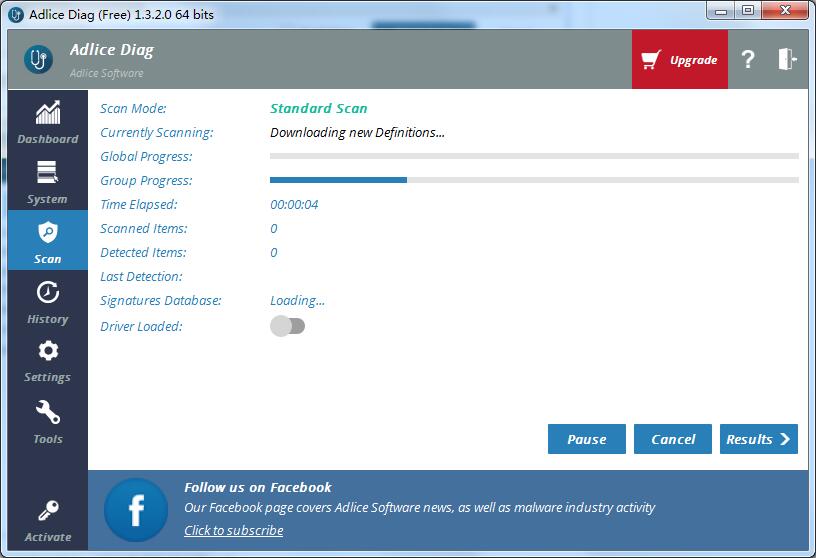Click the Signatures Database Loading... value
The height and width of the screenshot is (558, 816).
pyautogui.click(x=297, y=301)
